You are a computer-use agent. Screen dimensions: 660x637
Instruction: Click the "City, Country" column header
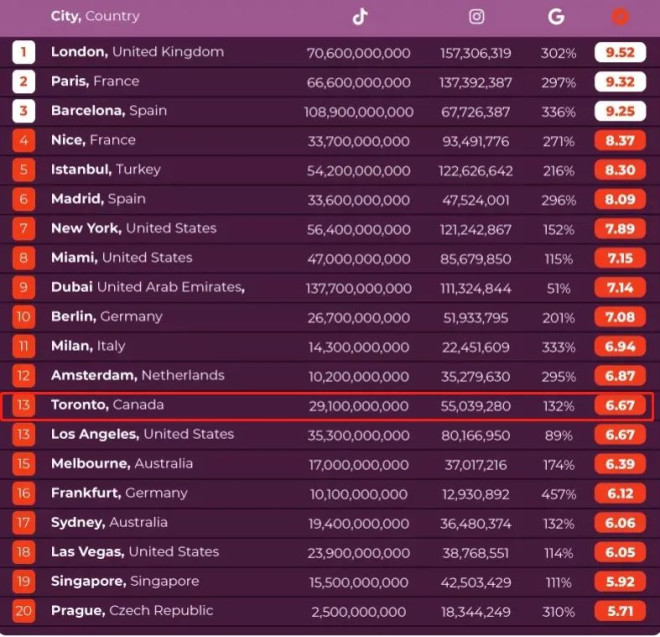[95, 17]
